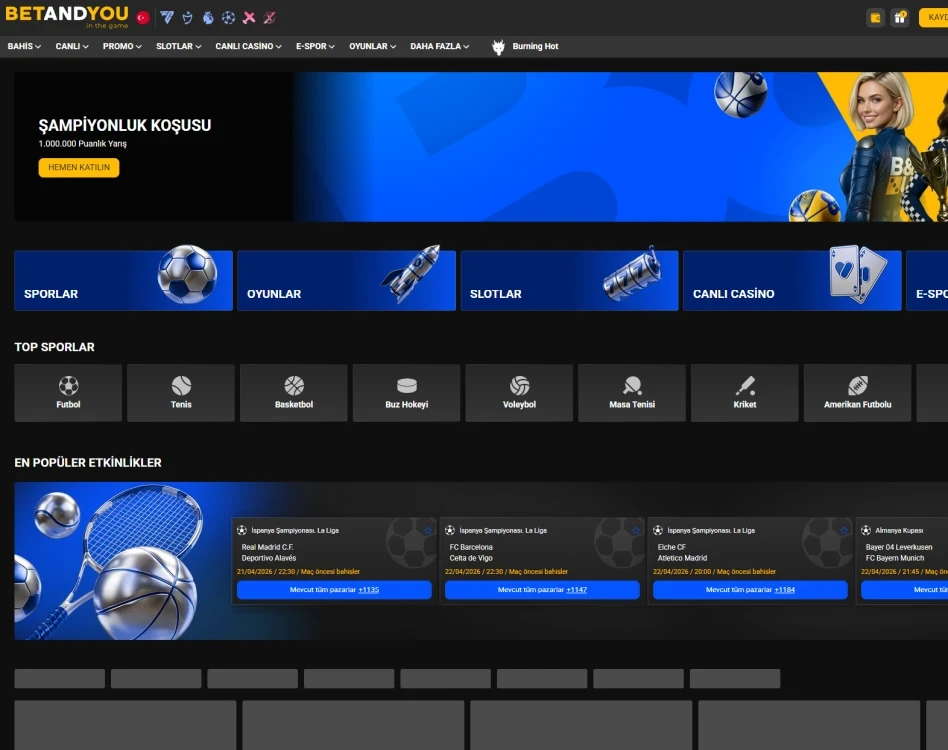Open the SLOTLAR 777 category tile
Screen dimensions: 948x750
[570, 280]
